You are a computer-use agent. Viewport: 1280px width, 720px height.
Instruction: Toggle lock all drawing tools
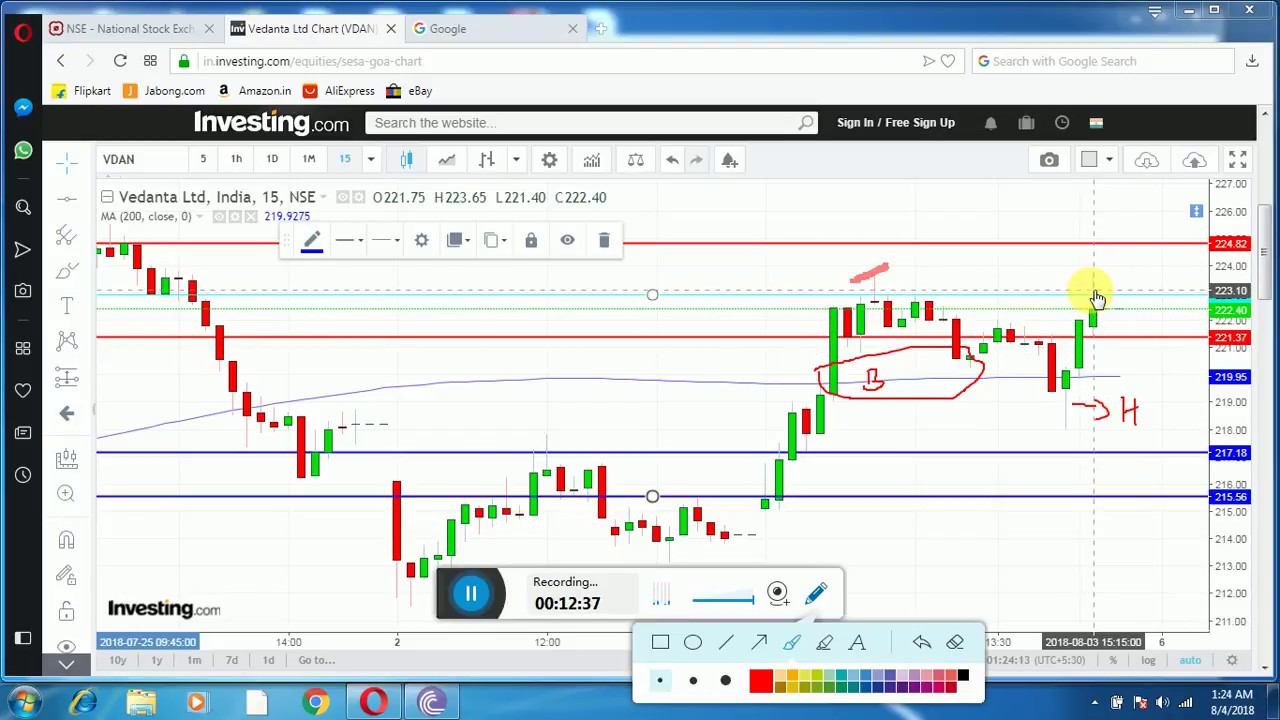pos(67,611)
